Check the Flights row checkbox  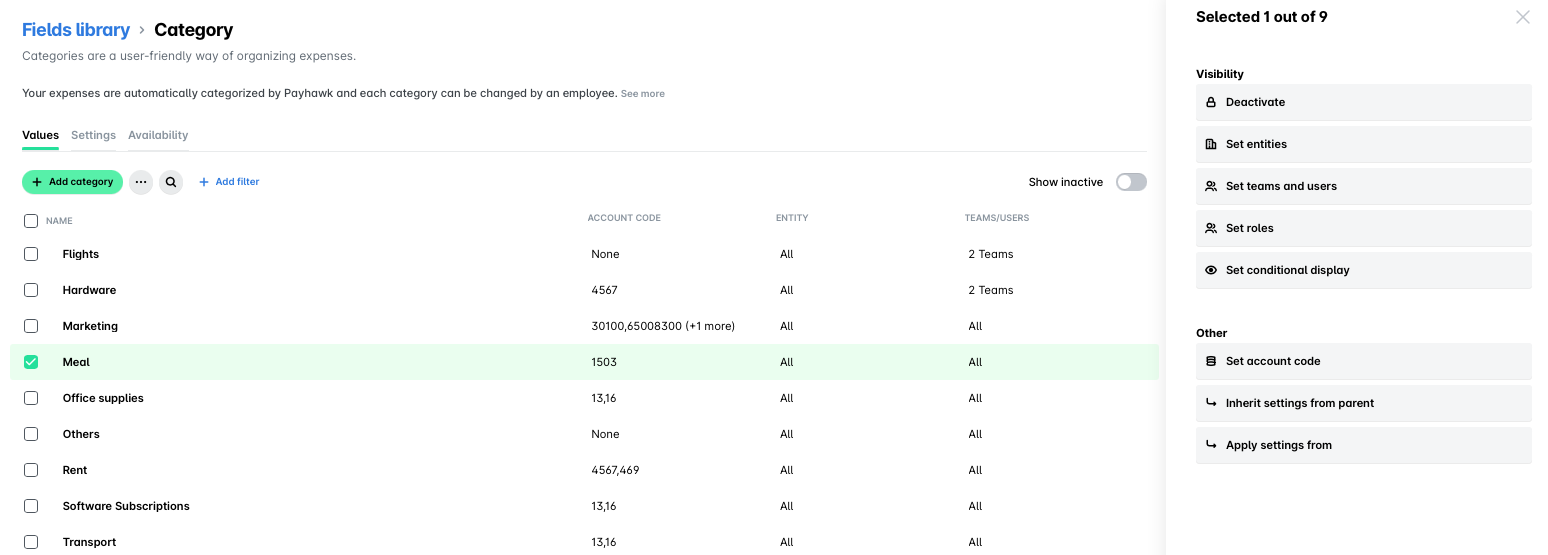click(31, 254)
